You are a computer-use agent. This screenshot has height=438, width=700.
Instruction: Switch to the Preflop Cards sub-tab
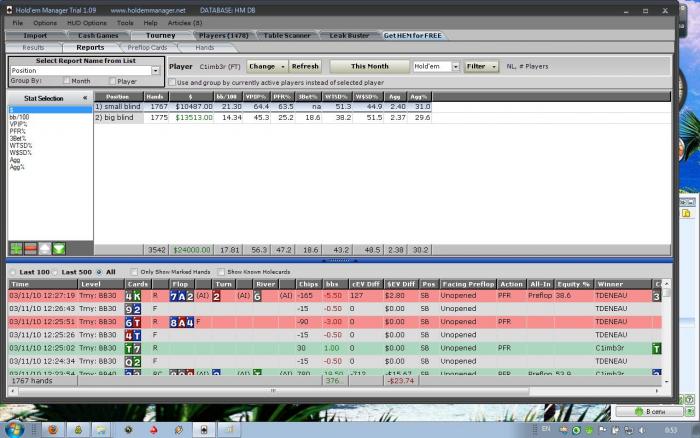147,48
